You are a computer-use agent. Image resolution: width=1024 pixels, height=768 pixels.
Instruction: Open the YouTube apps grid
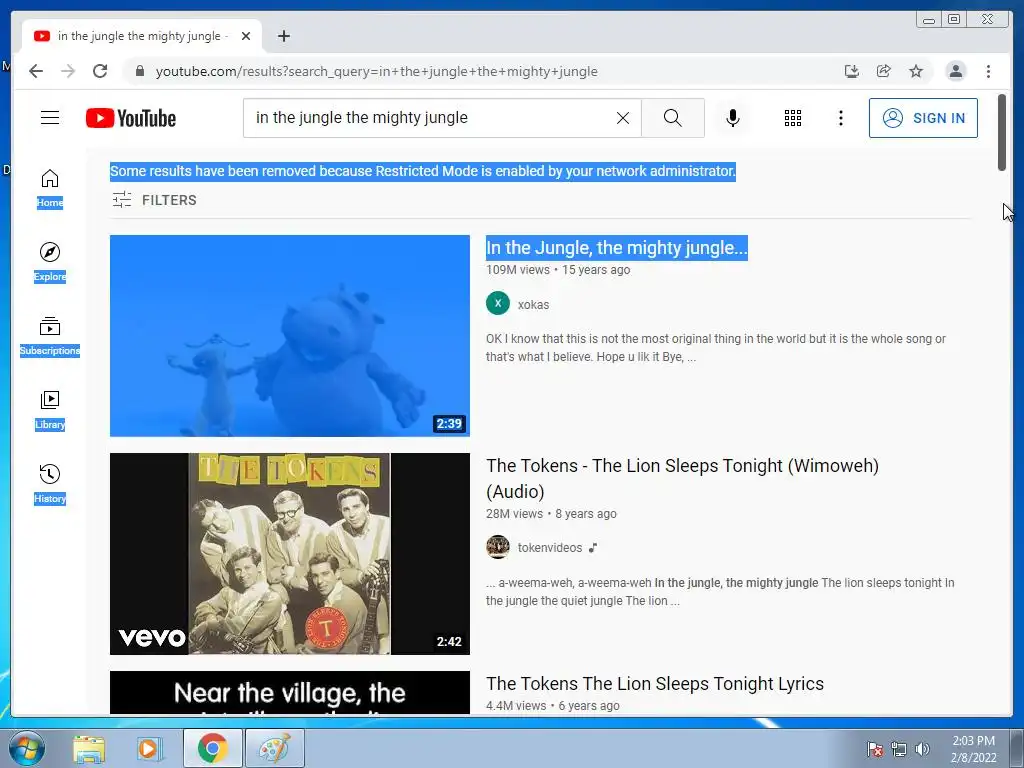[793, 118]
